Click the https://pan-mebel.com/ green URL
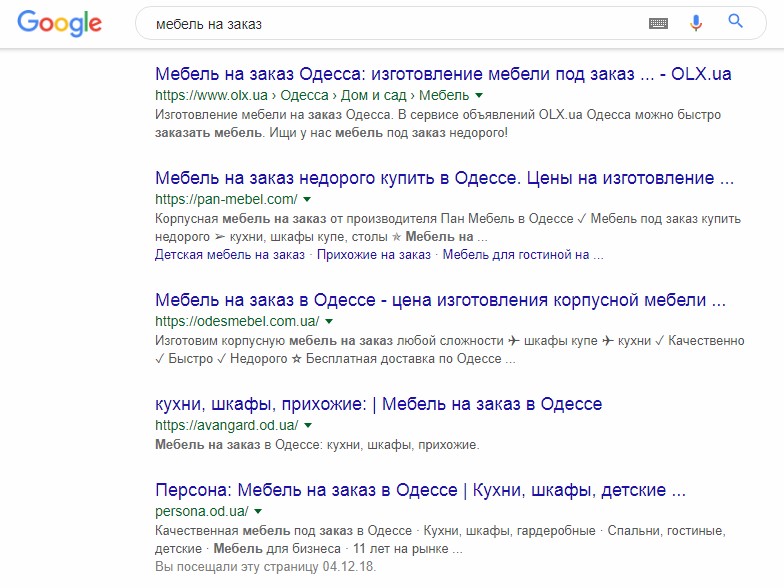The image size is (784, 588). (226, 199)
